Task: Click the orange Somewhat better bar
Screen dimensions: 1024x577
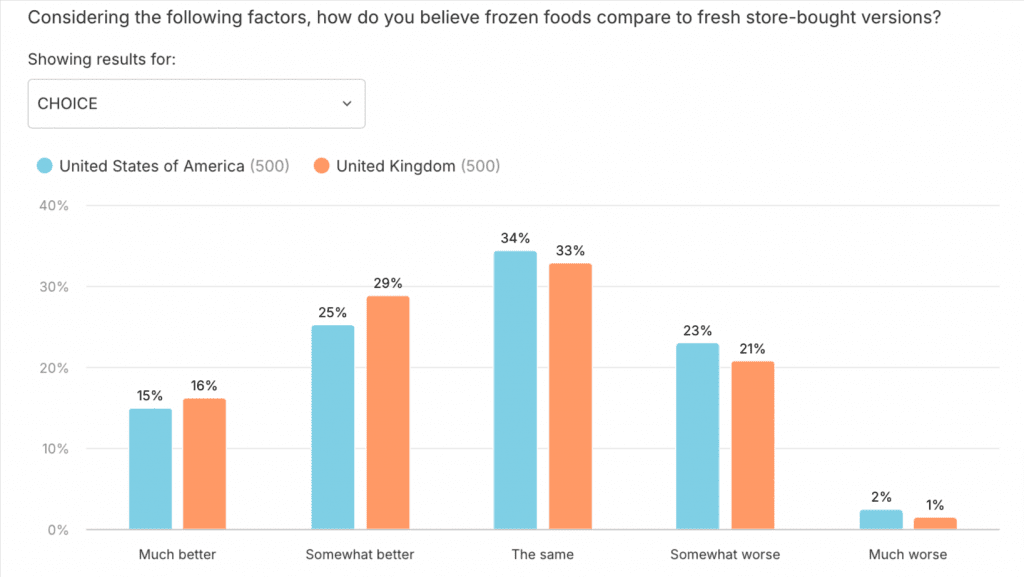Action: tap(387, 412)
